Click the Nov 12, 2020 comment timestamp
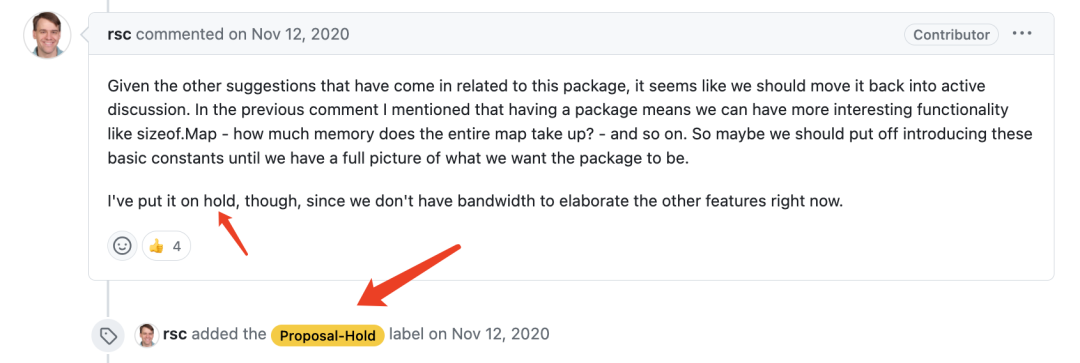Image resolution: width=1080 pixels, height=363 pixels. (300, 34)
